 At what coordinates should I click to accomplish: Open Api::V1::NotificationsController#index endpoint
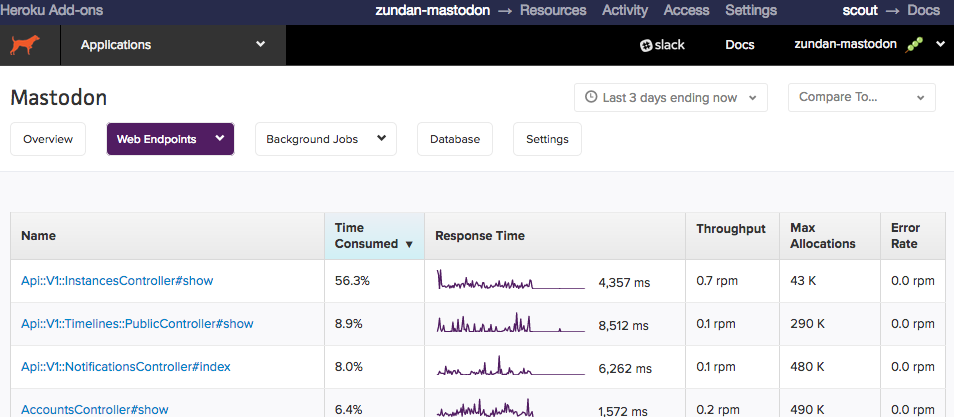point(126,367)
